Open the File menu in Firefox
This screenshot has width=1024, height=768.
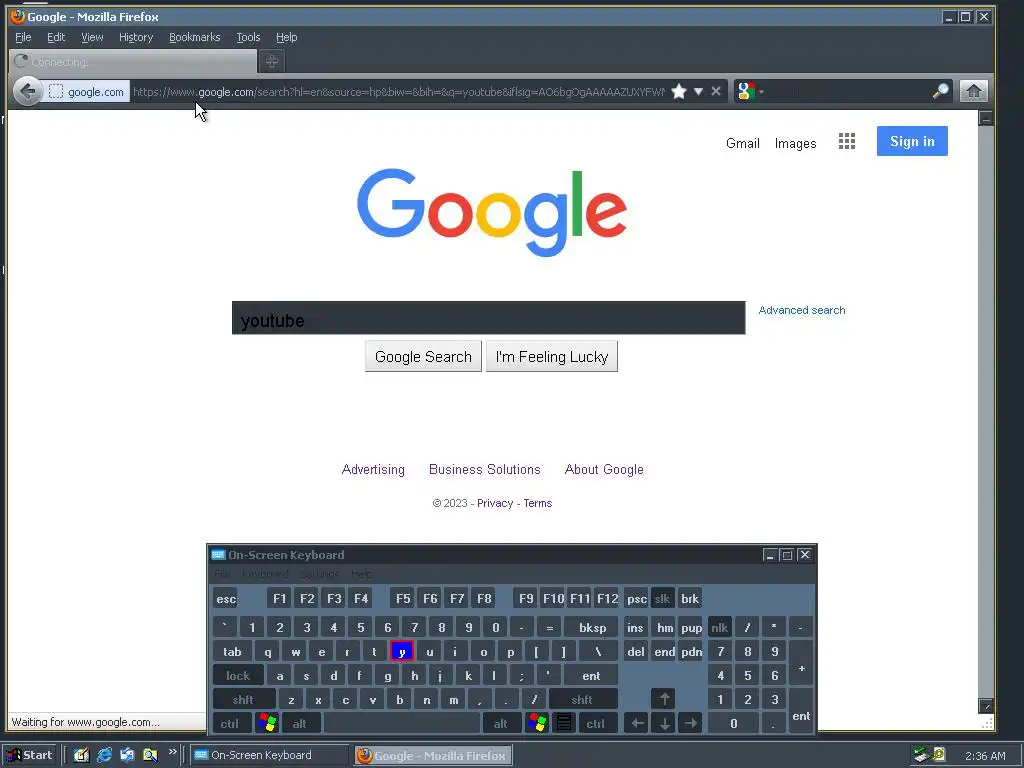pyautogui.click(x=23, y=37)
